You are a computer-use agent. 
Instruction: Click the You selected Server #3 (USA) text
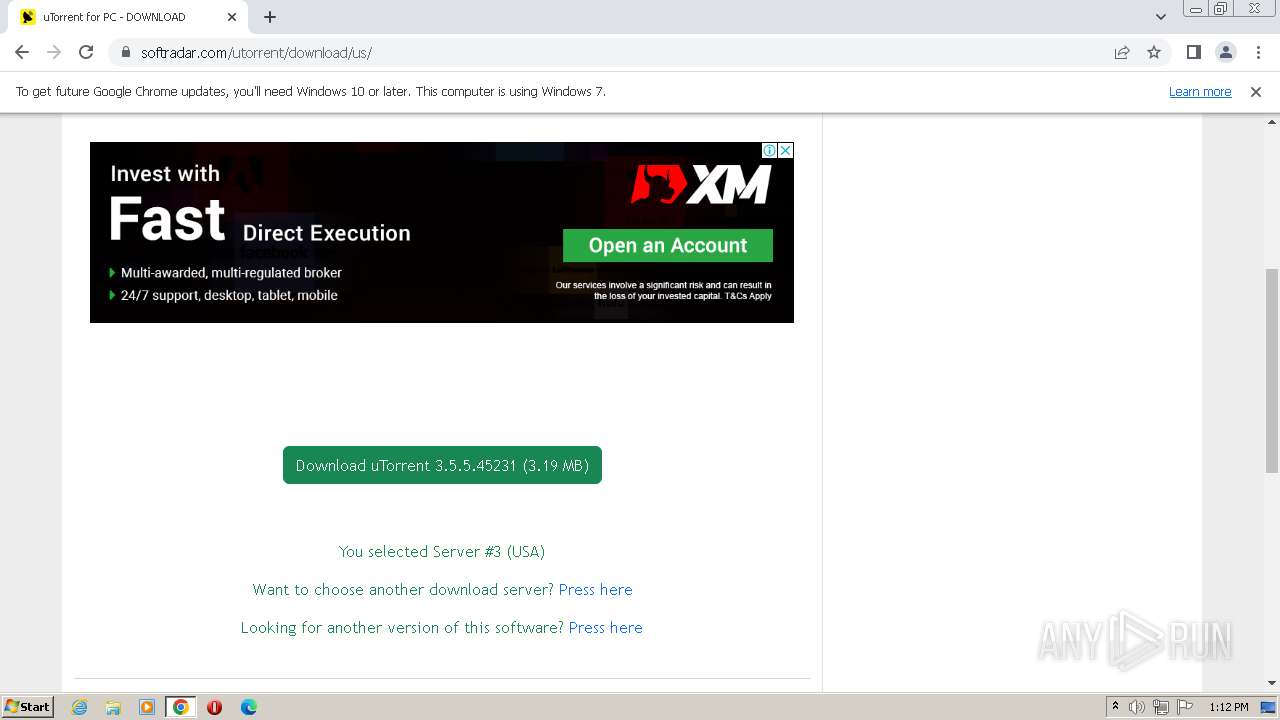tap(442, 552)
